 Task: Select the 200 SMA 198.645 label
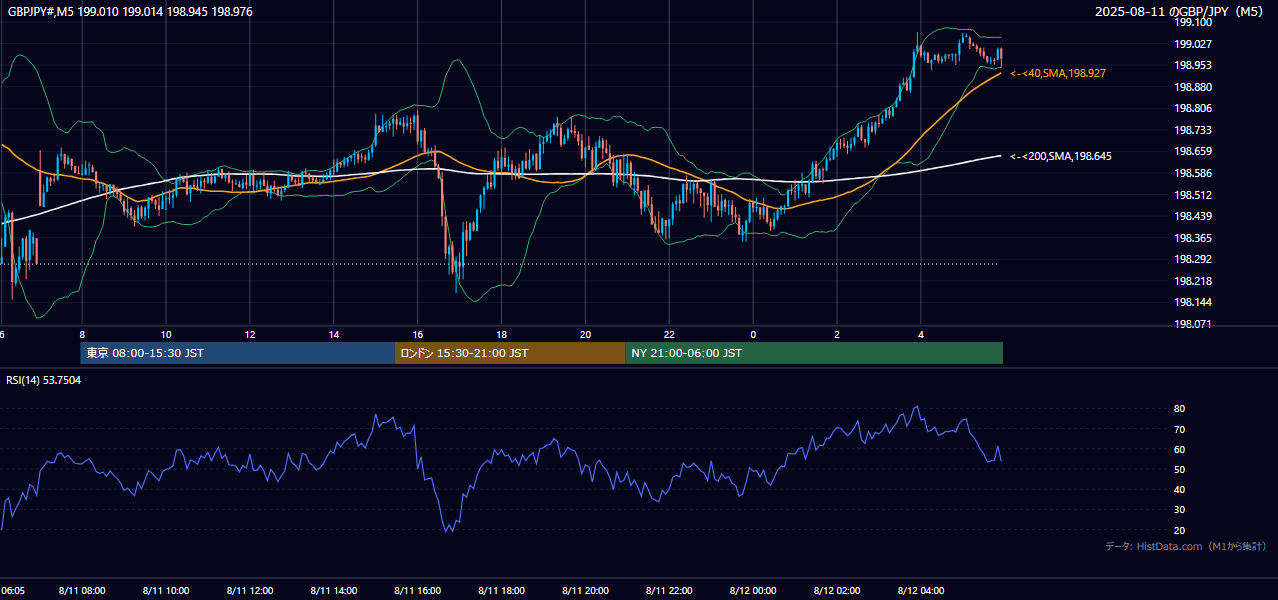coord(1061,156)
